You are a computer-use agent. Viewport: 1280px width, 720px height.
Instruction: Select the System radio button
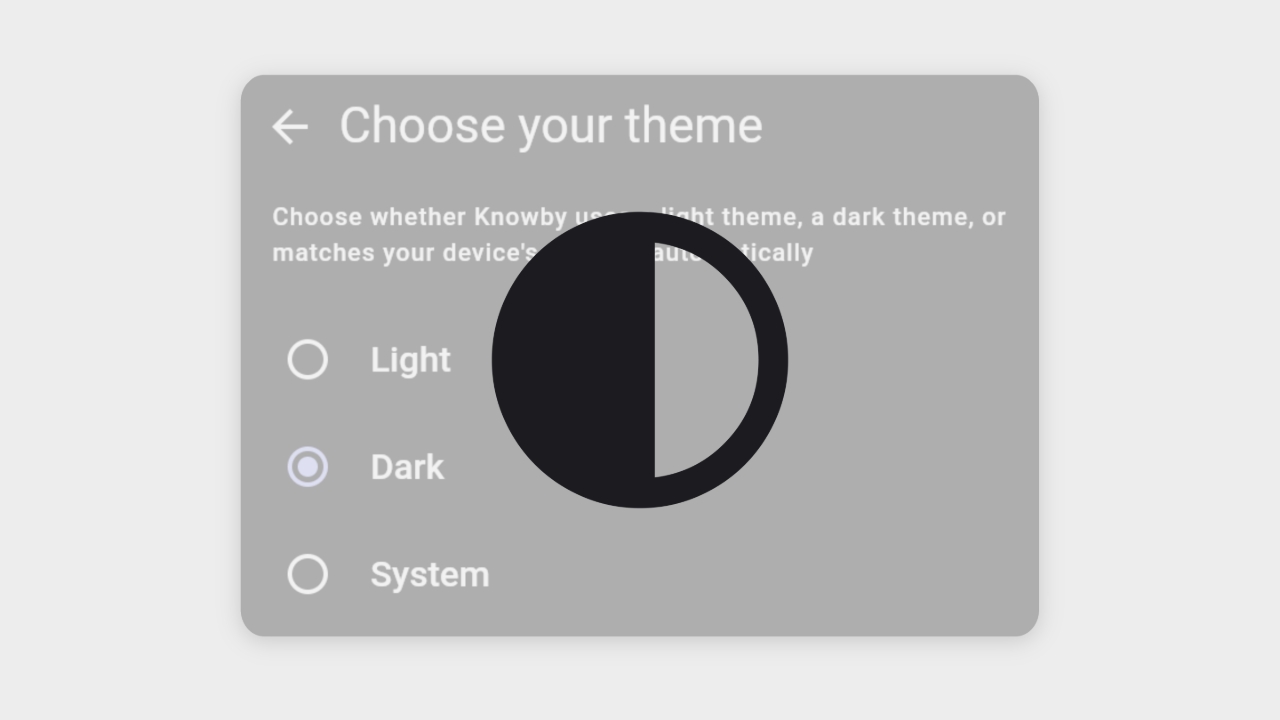pyautogui.click(x=308, y=575)
